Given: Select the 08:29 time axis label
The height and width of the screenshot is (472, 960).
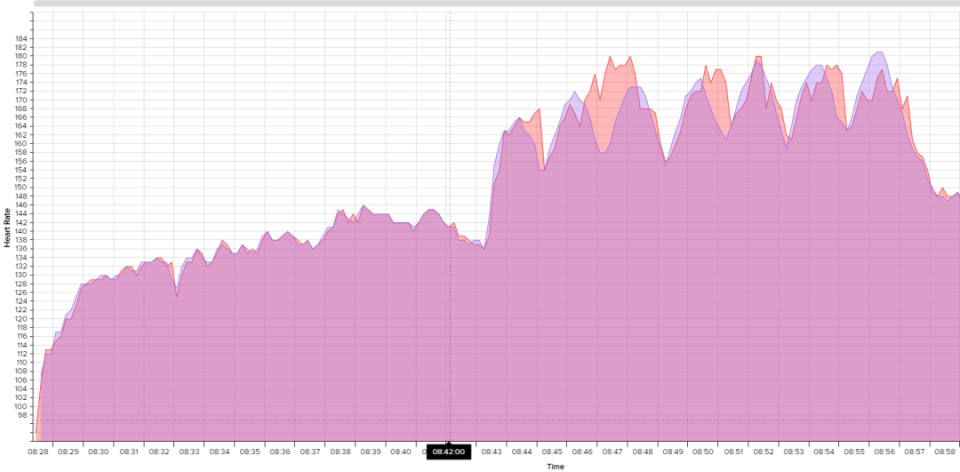Looking at the screenshot, I should pos(69,451).
